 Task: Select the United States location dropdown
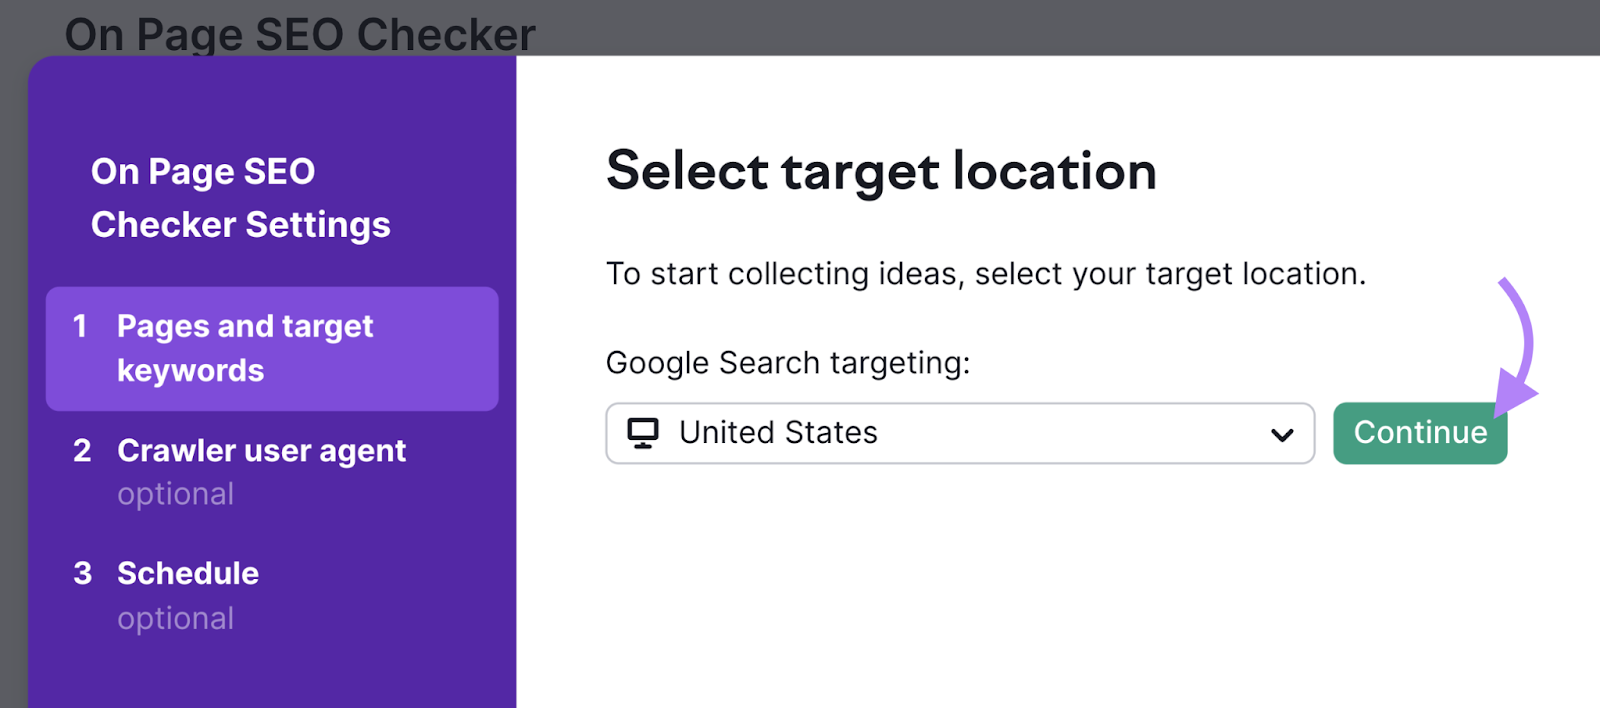(959, 433)
